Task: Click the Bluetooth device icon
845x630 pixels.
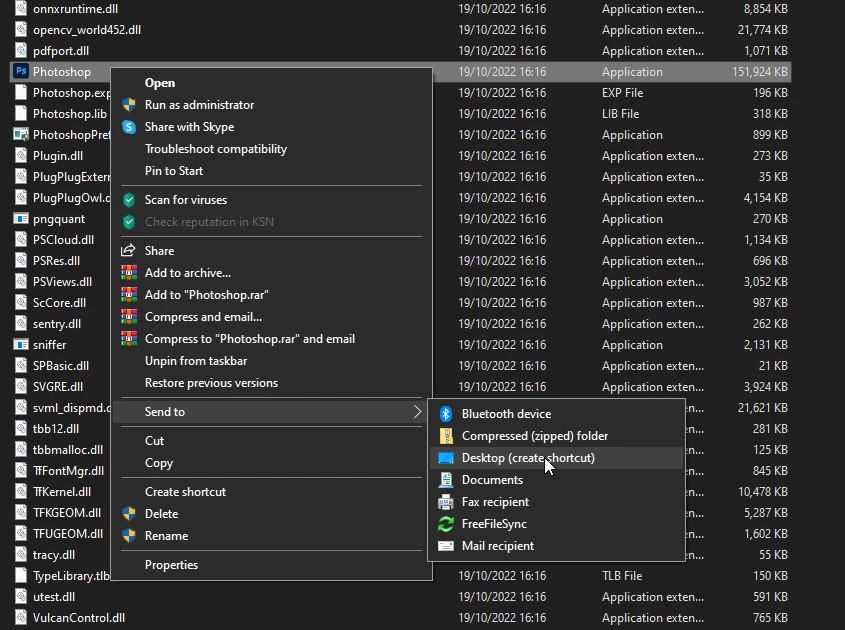Action: [446, 414]
